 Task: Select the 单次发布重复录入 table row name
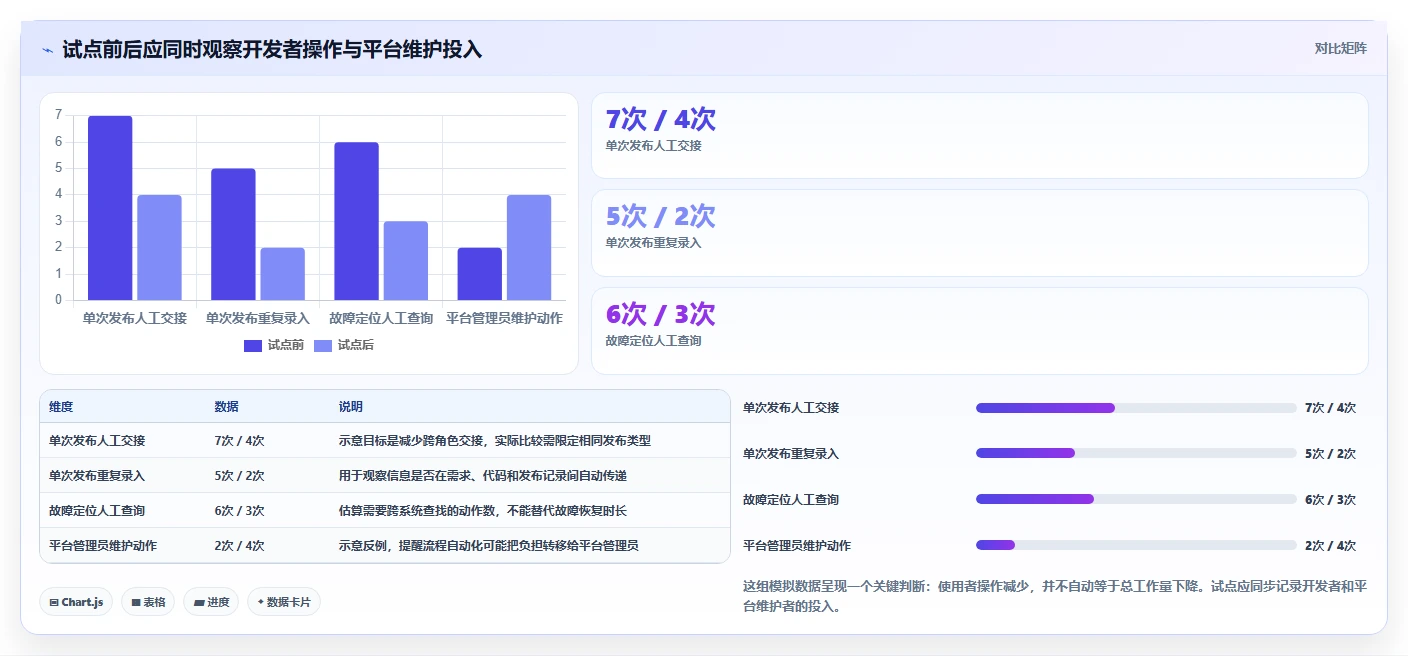tap(97, 476)
